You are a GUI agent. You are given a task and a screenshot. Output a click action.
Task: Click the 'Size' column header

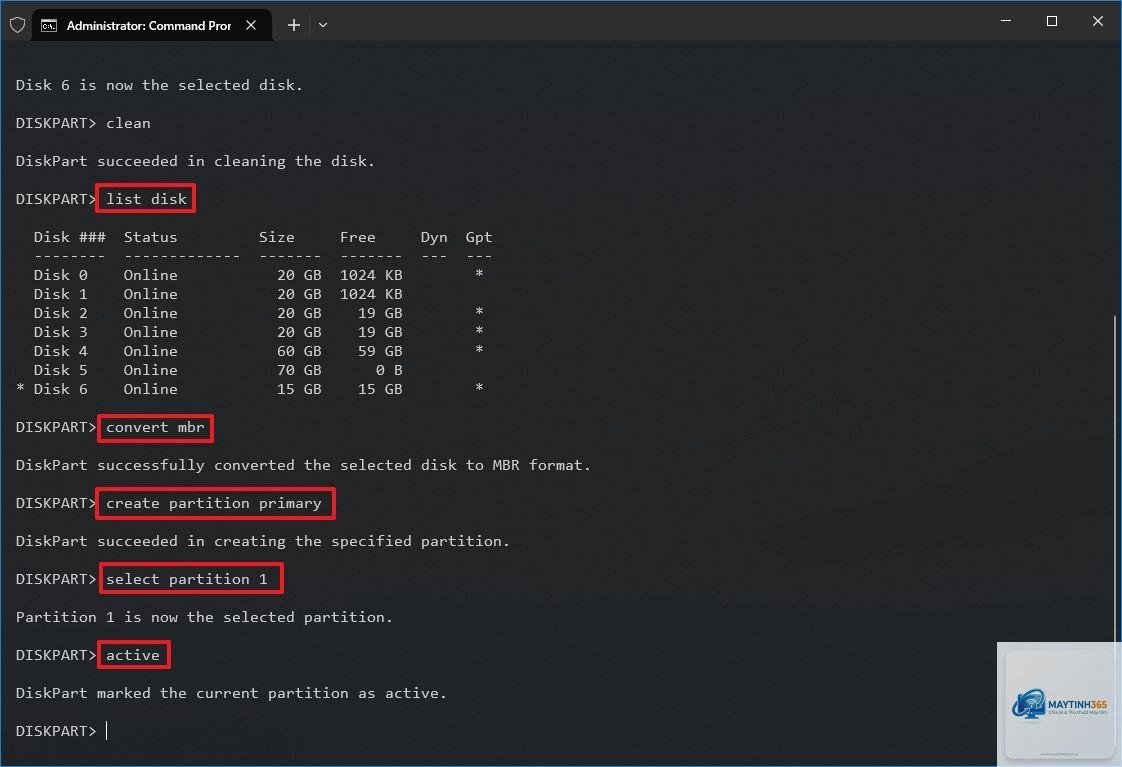point(277,237)
